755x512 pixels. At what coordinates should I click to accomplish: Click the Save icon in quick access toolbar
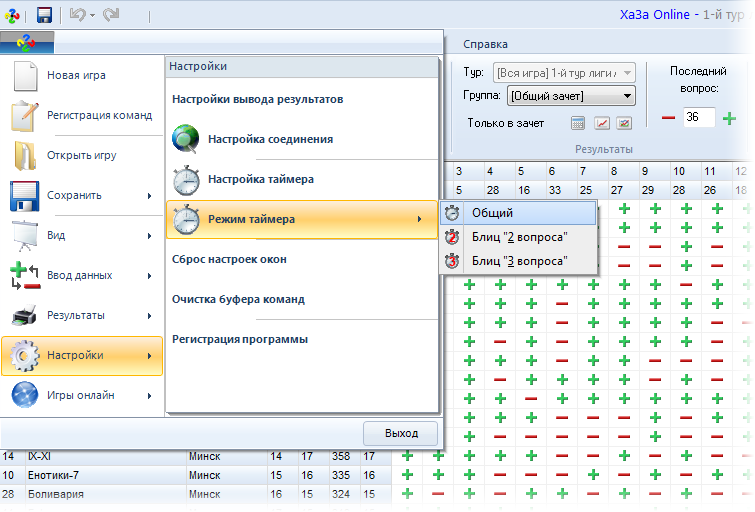(44, 15)
